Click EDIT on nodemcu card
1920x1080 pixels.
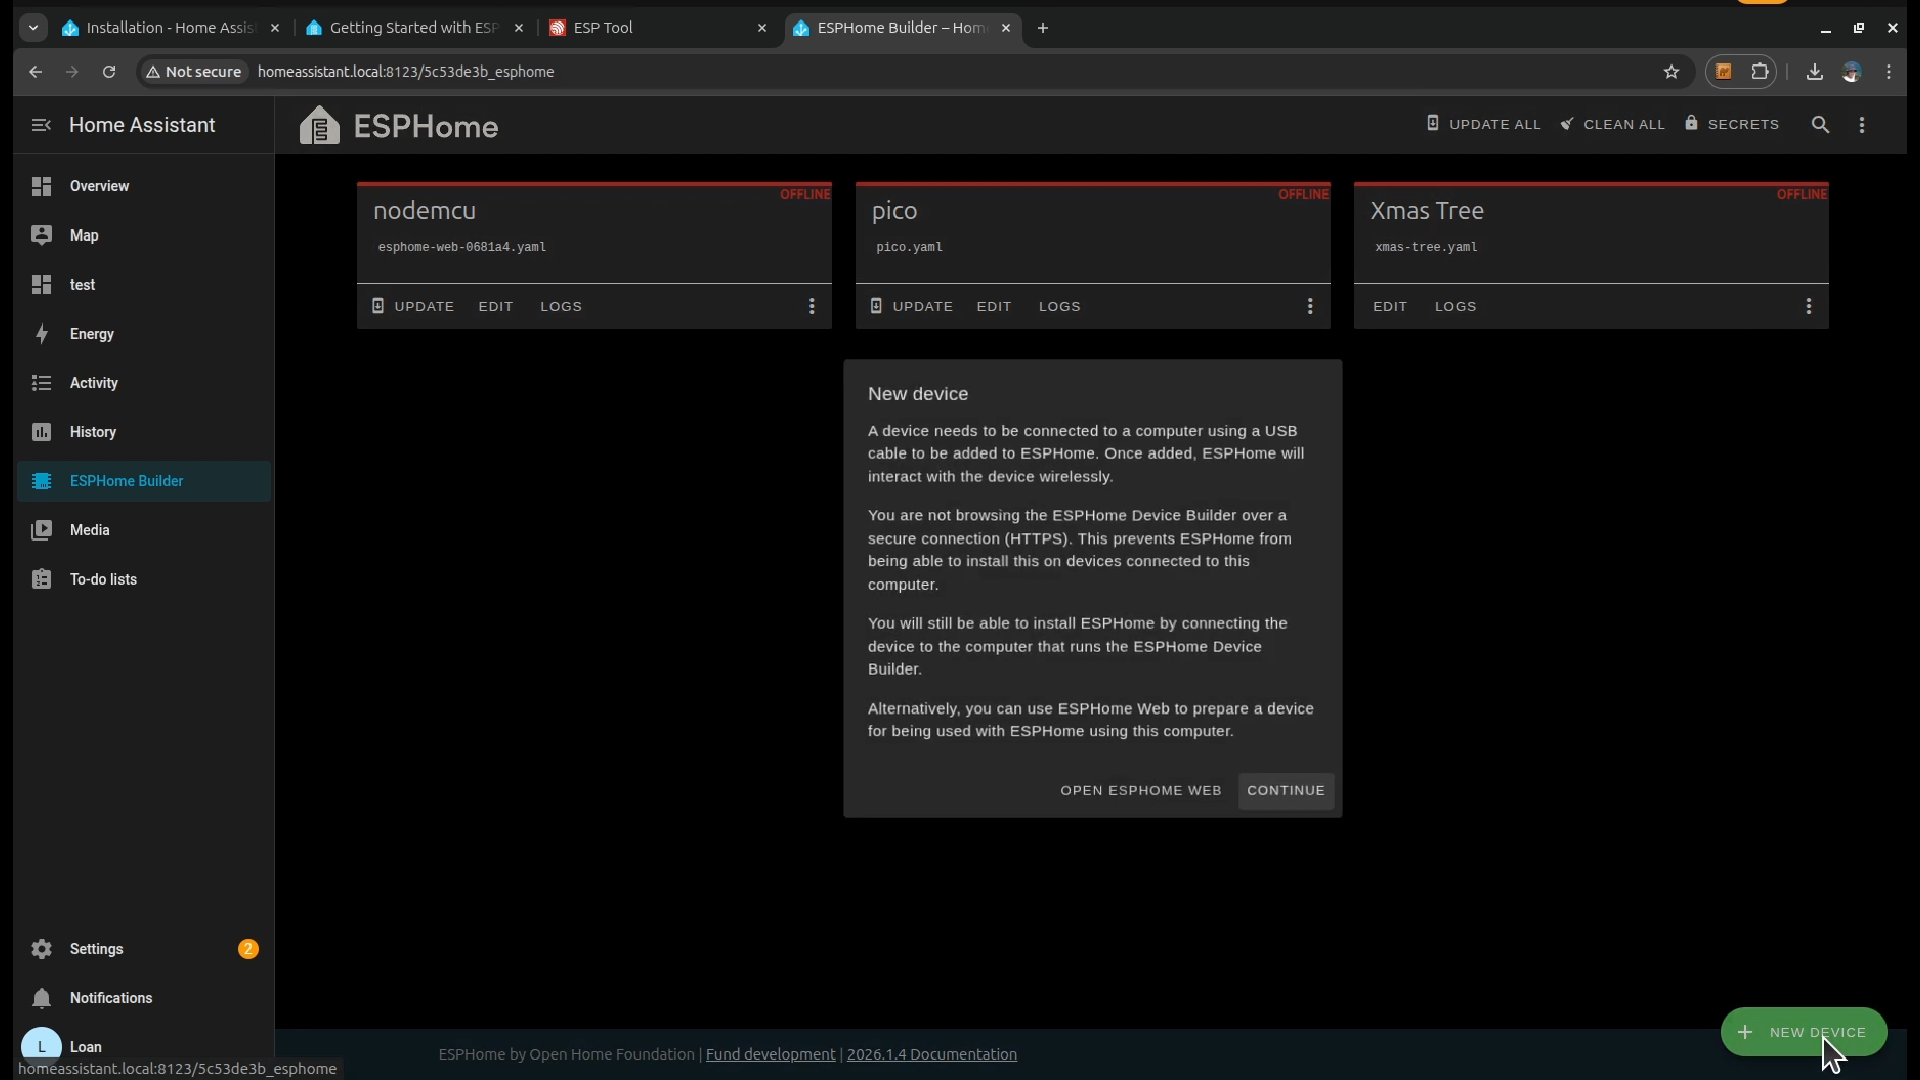click(x=496, y=306)
